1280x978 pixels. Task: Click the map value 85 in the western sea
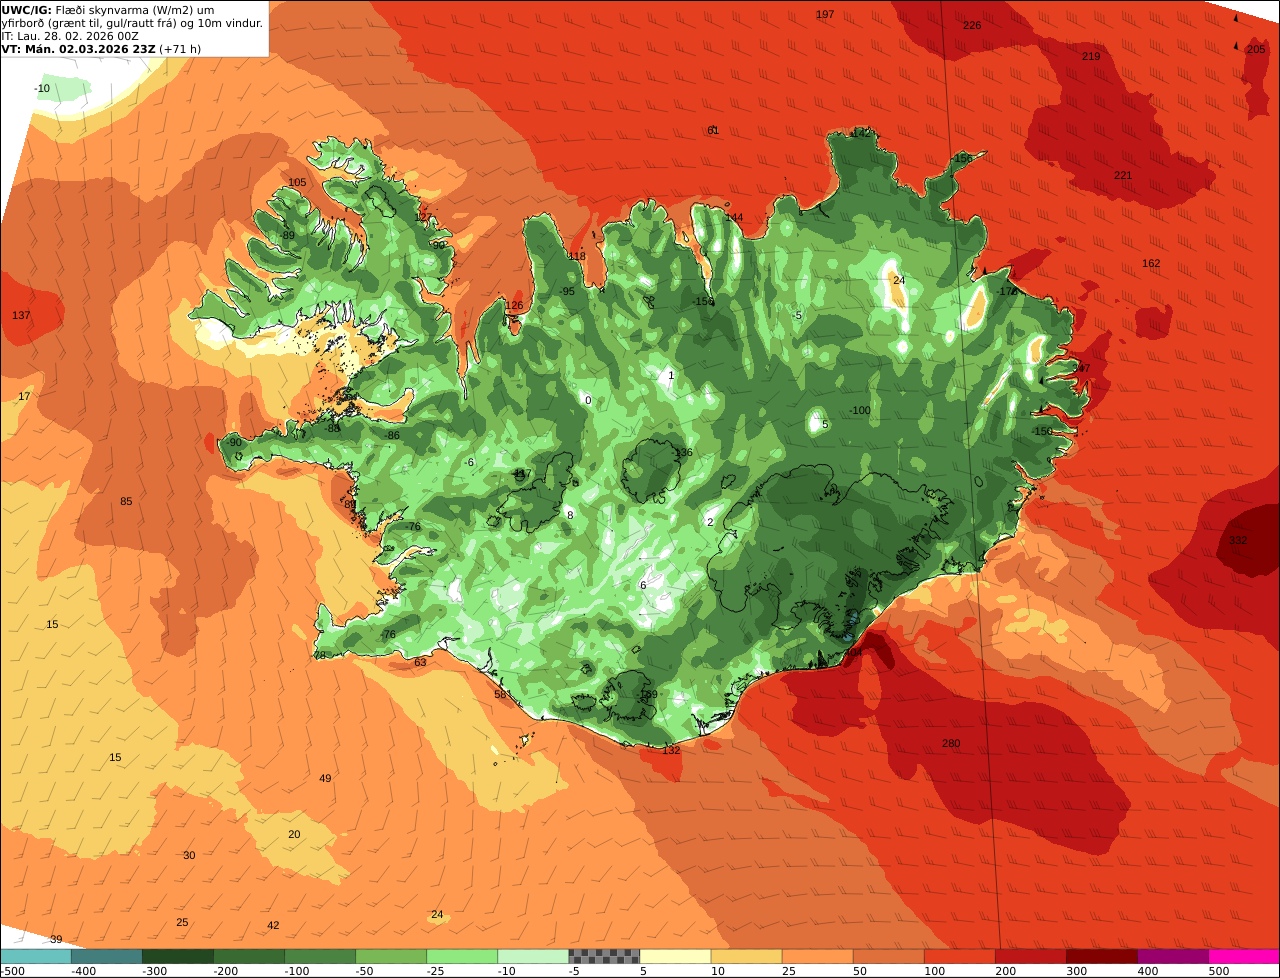point(126,501)
